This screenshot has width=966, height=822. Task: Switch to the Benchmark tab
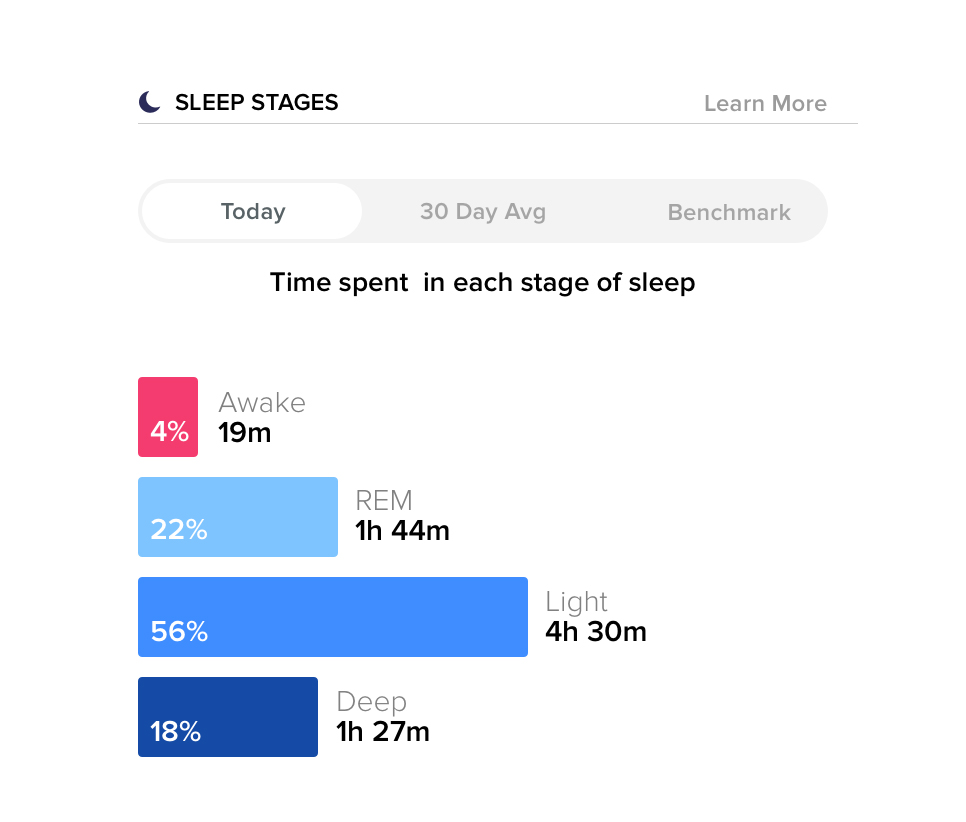pyautogui.click(x=729, y=213)
